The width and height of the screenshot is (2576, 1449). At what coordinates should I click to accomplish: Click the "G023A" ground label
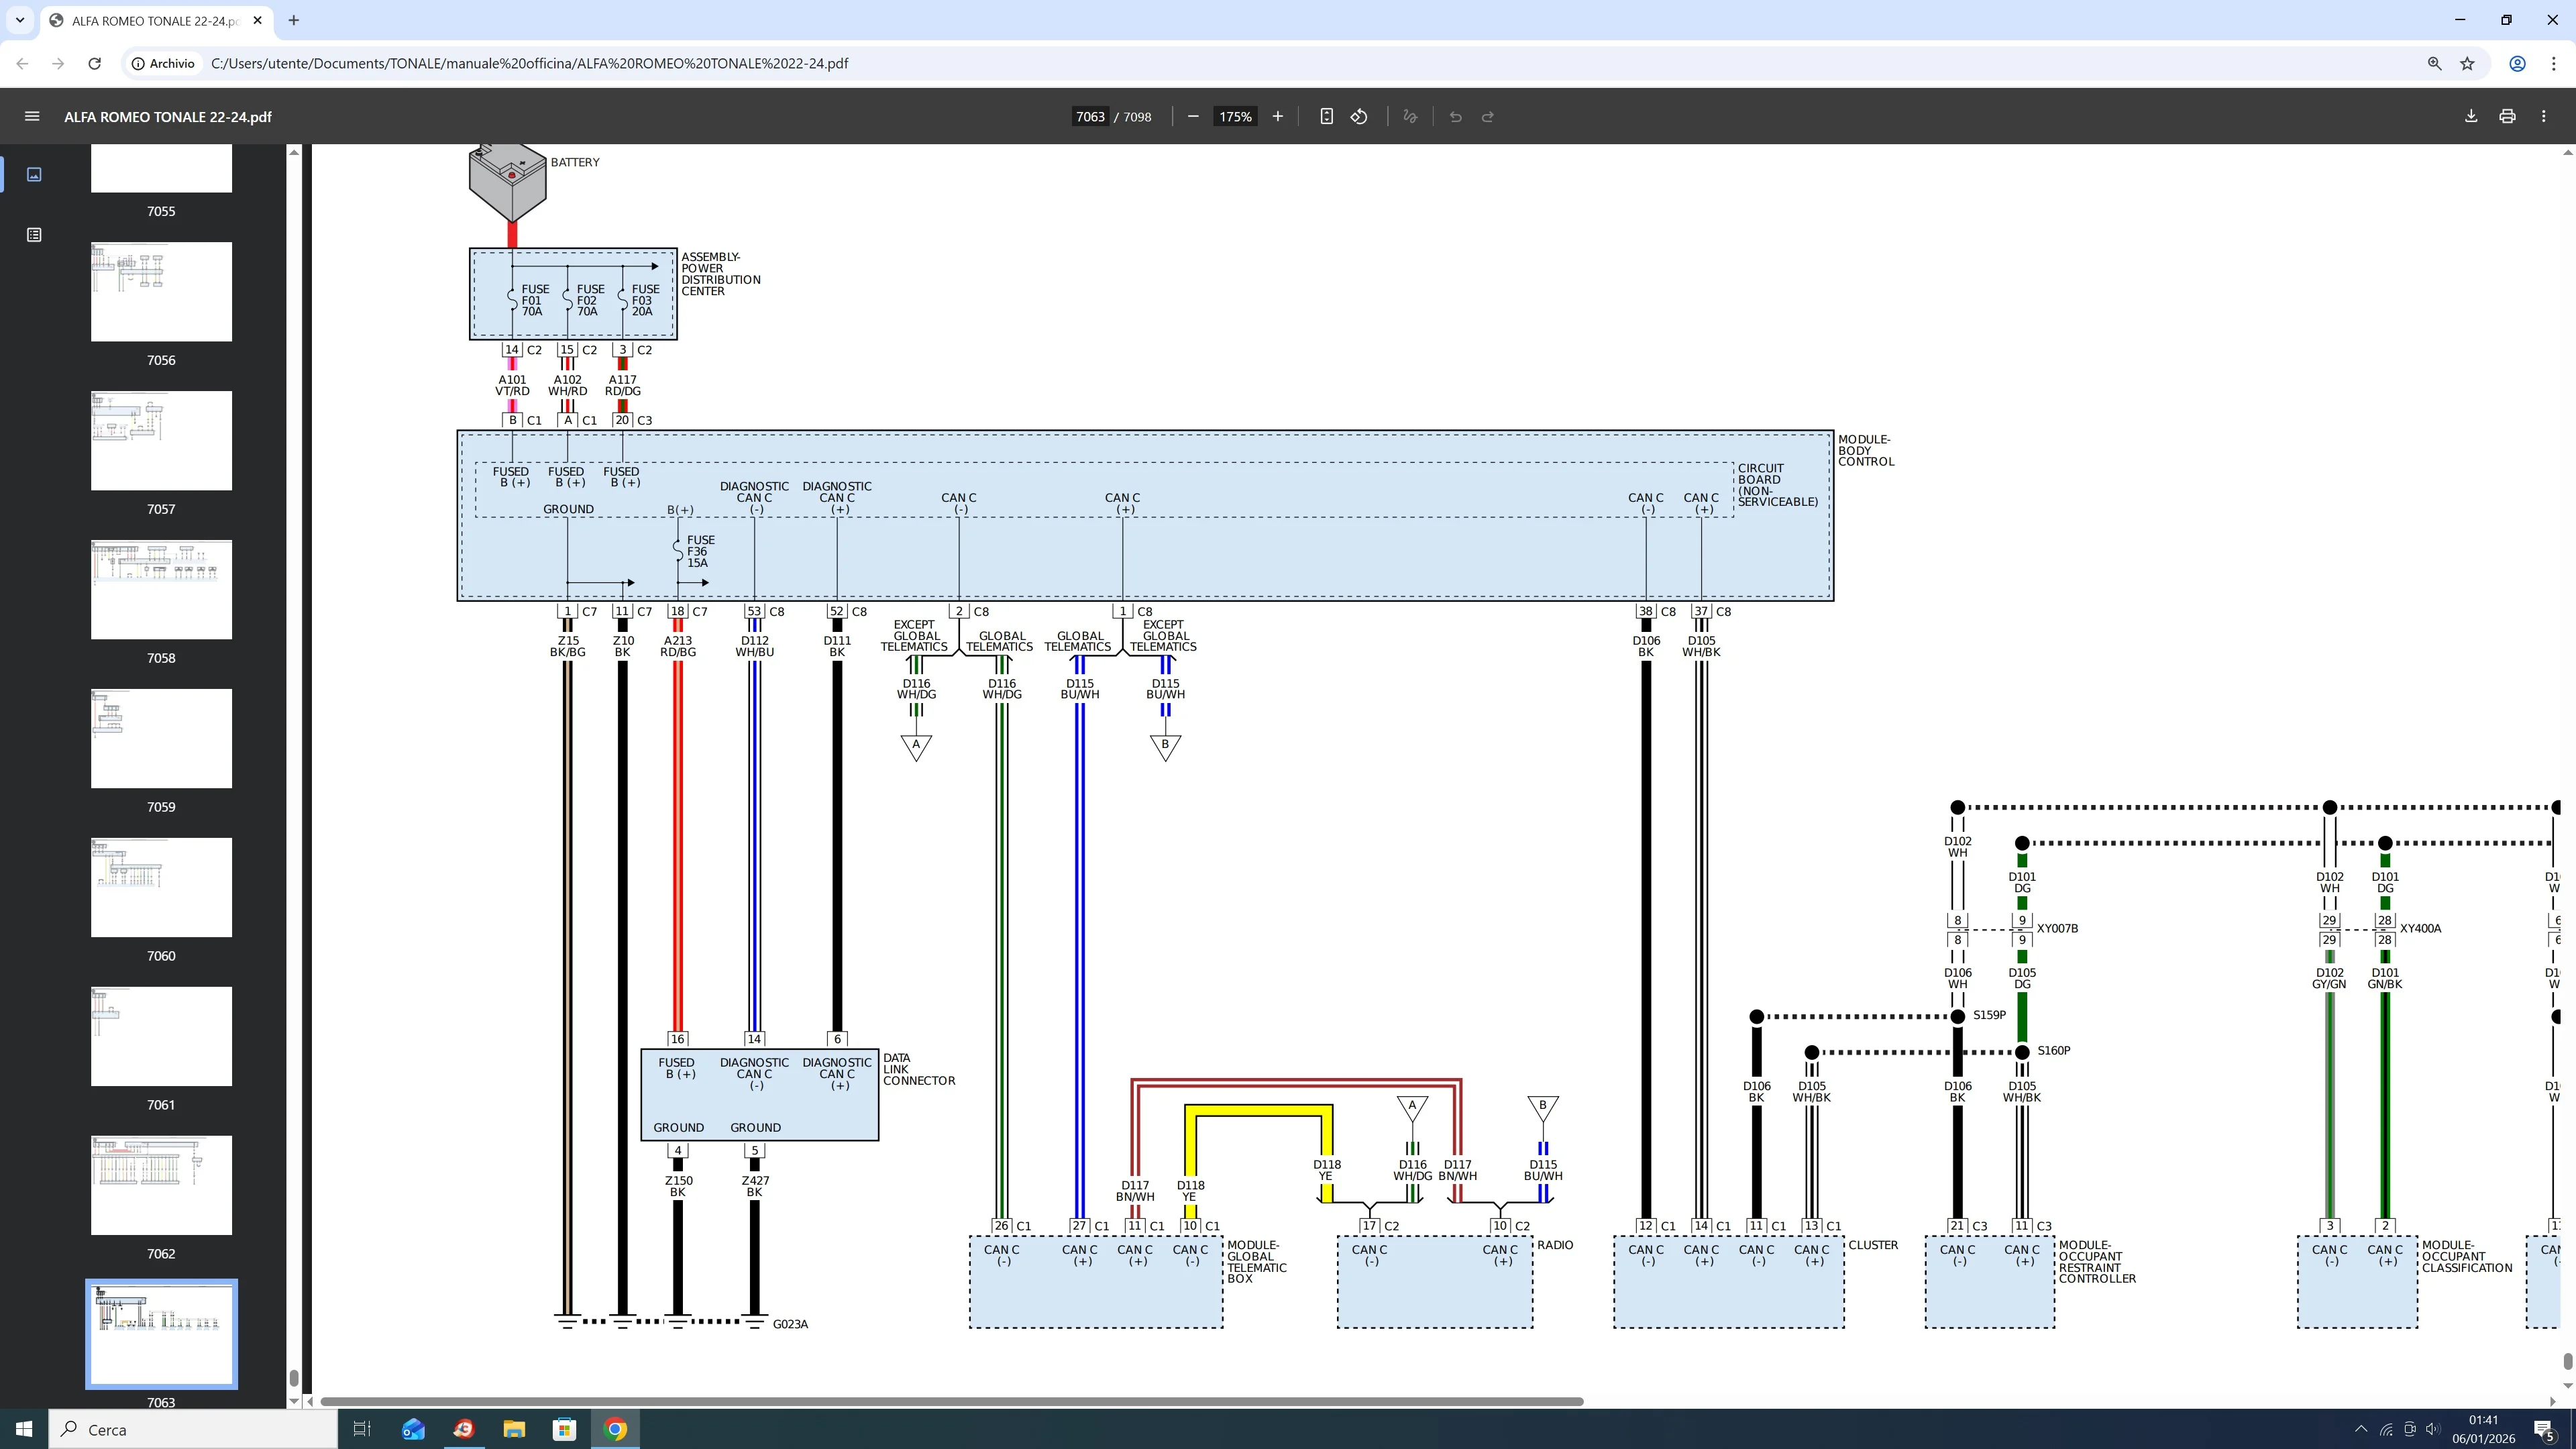[x=790, y=1324]
